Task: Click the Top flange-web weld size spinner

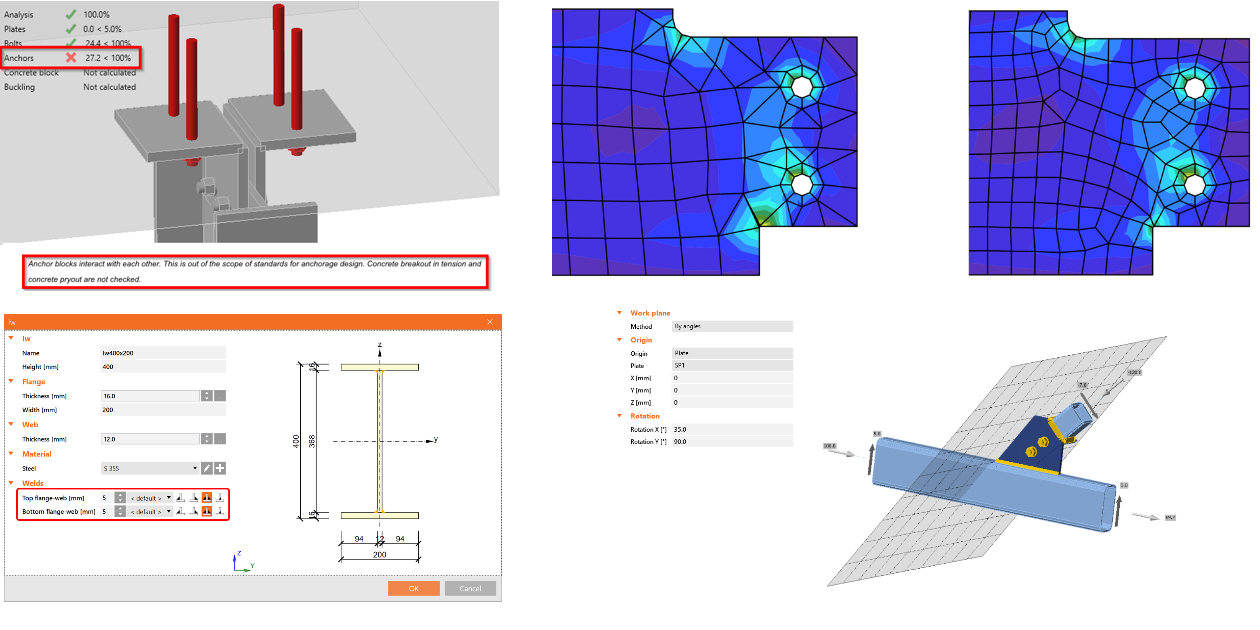Action: click(121, 497)
